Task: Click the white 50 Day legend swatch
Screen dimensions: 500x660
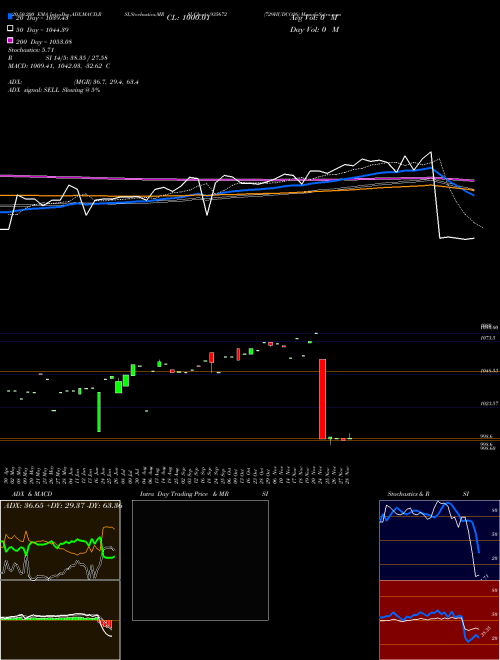Action: point(11,29)
